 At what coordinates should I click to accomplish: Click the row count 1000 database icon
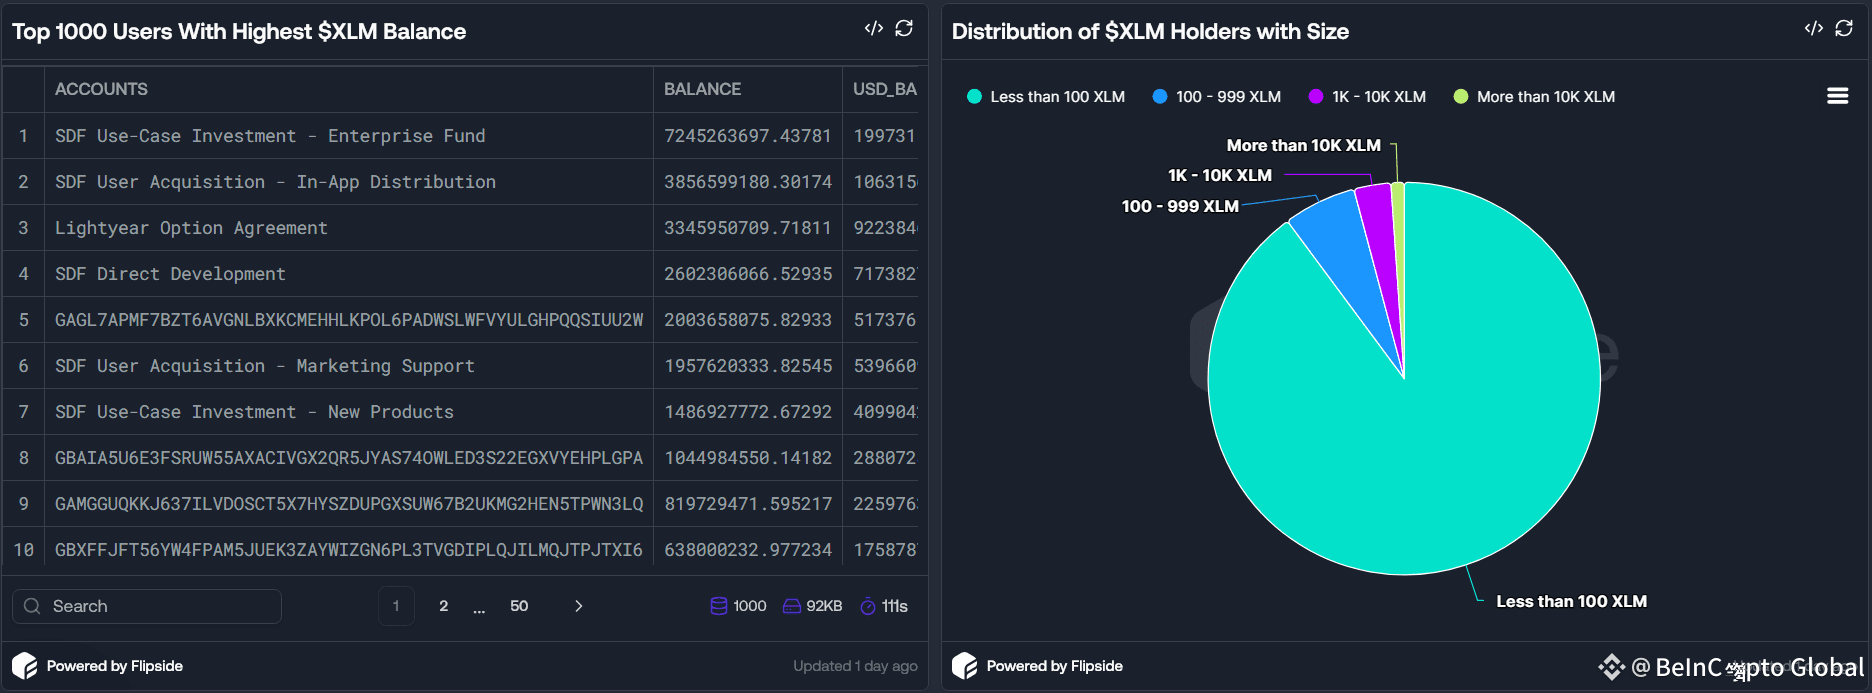pos(718,606)
